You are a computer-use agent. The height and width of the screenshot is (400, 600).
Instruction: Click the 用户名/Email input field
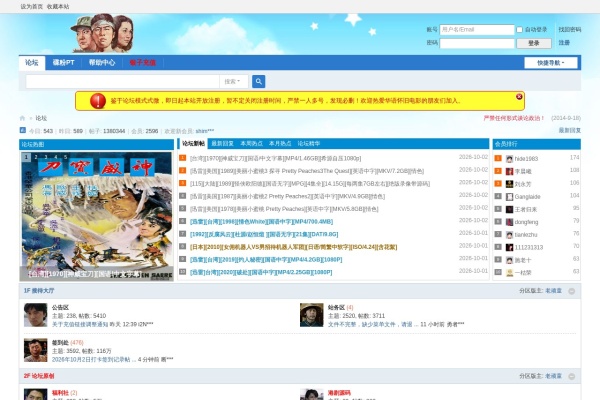coord(477,29)
